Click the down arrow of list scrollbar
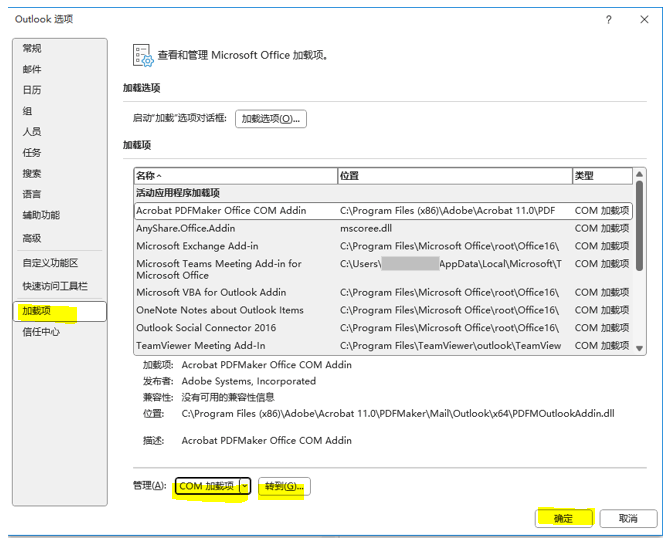Image resolution: width=666 pixels, height=545 pixels. (639, 348)
